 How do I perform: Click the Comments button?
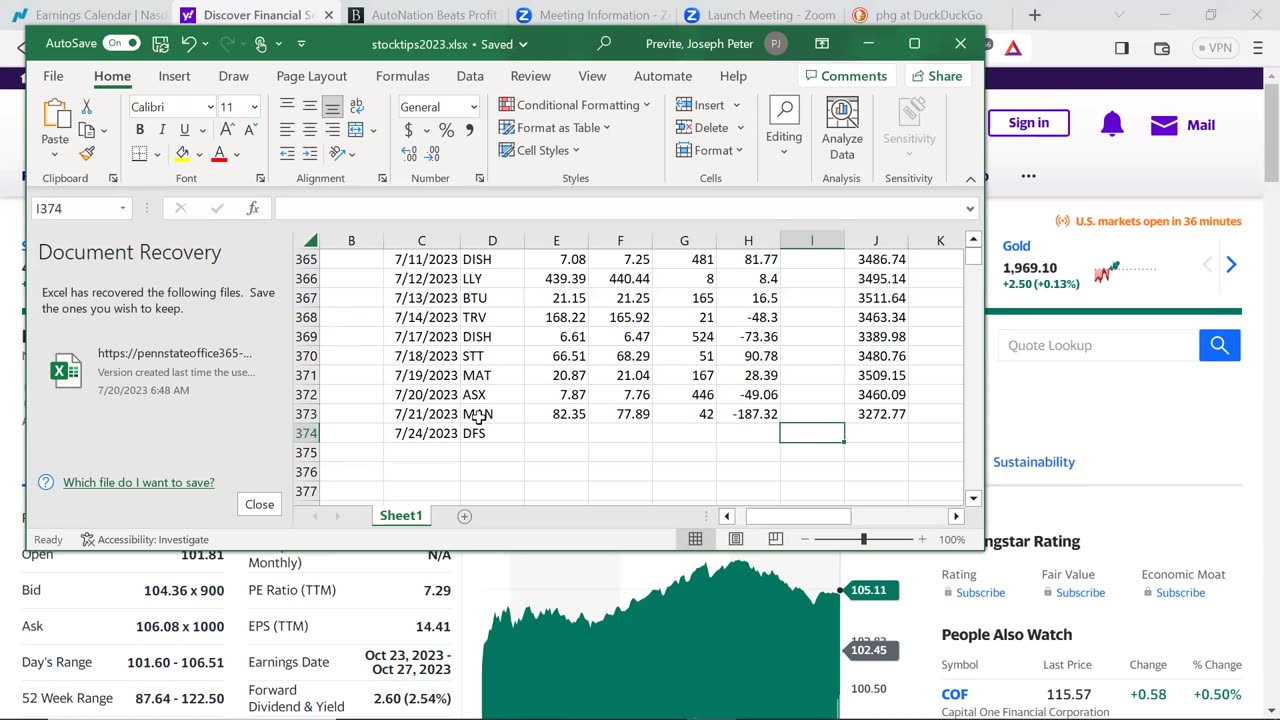pos(845,76)
